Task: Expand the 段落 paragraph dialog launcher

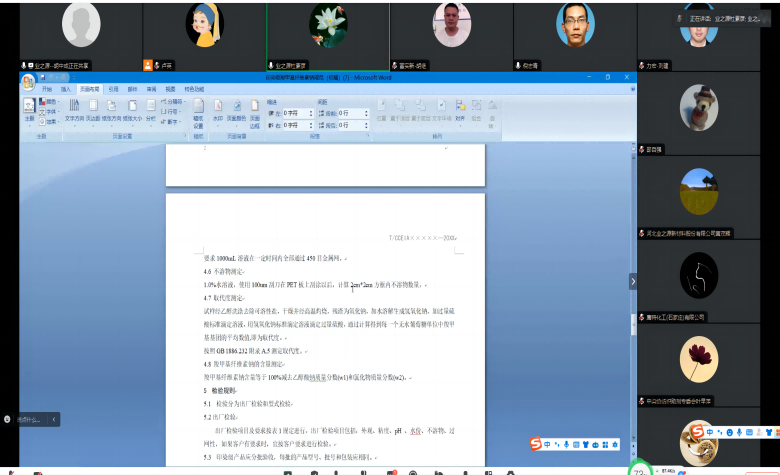Action: [x=368, y=136]
